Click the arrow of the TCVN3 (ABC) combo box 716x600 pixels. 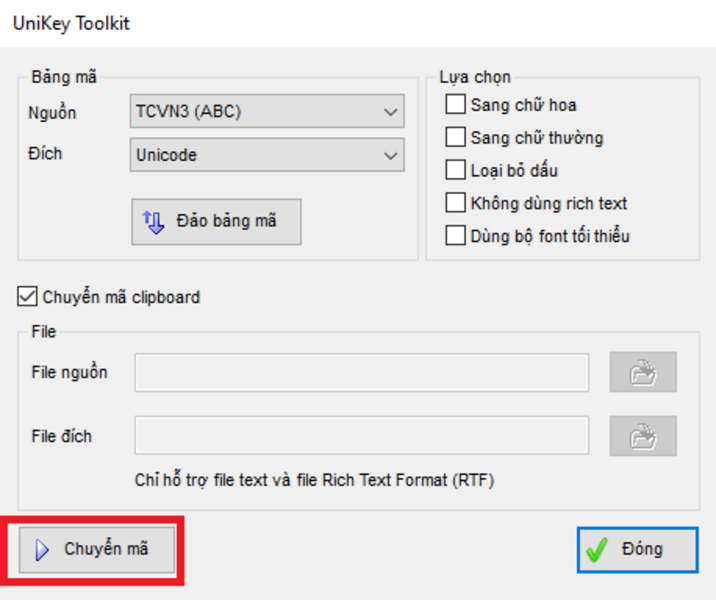[x=390, y=112]
